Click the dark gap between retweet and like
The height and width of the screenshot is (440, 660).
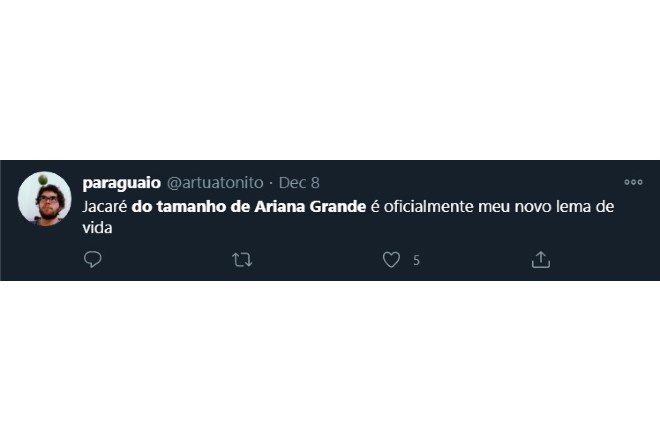click(317, 260)
